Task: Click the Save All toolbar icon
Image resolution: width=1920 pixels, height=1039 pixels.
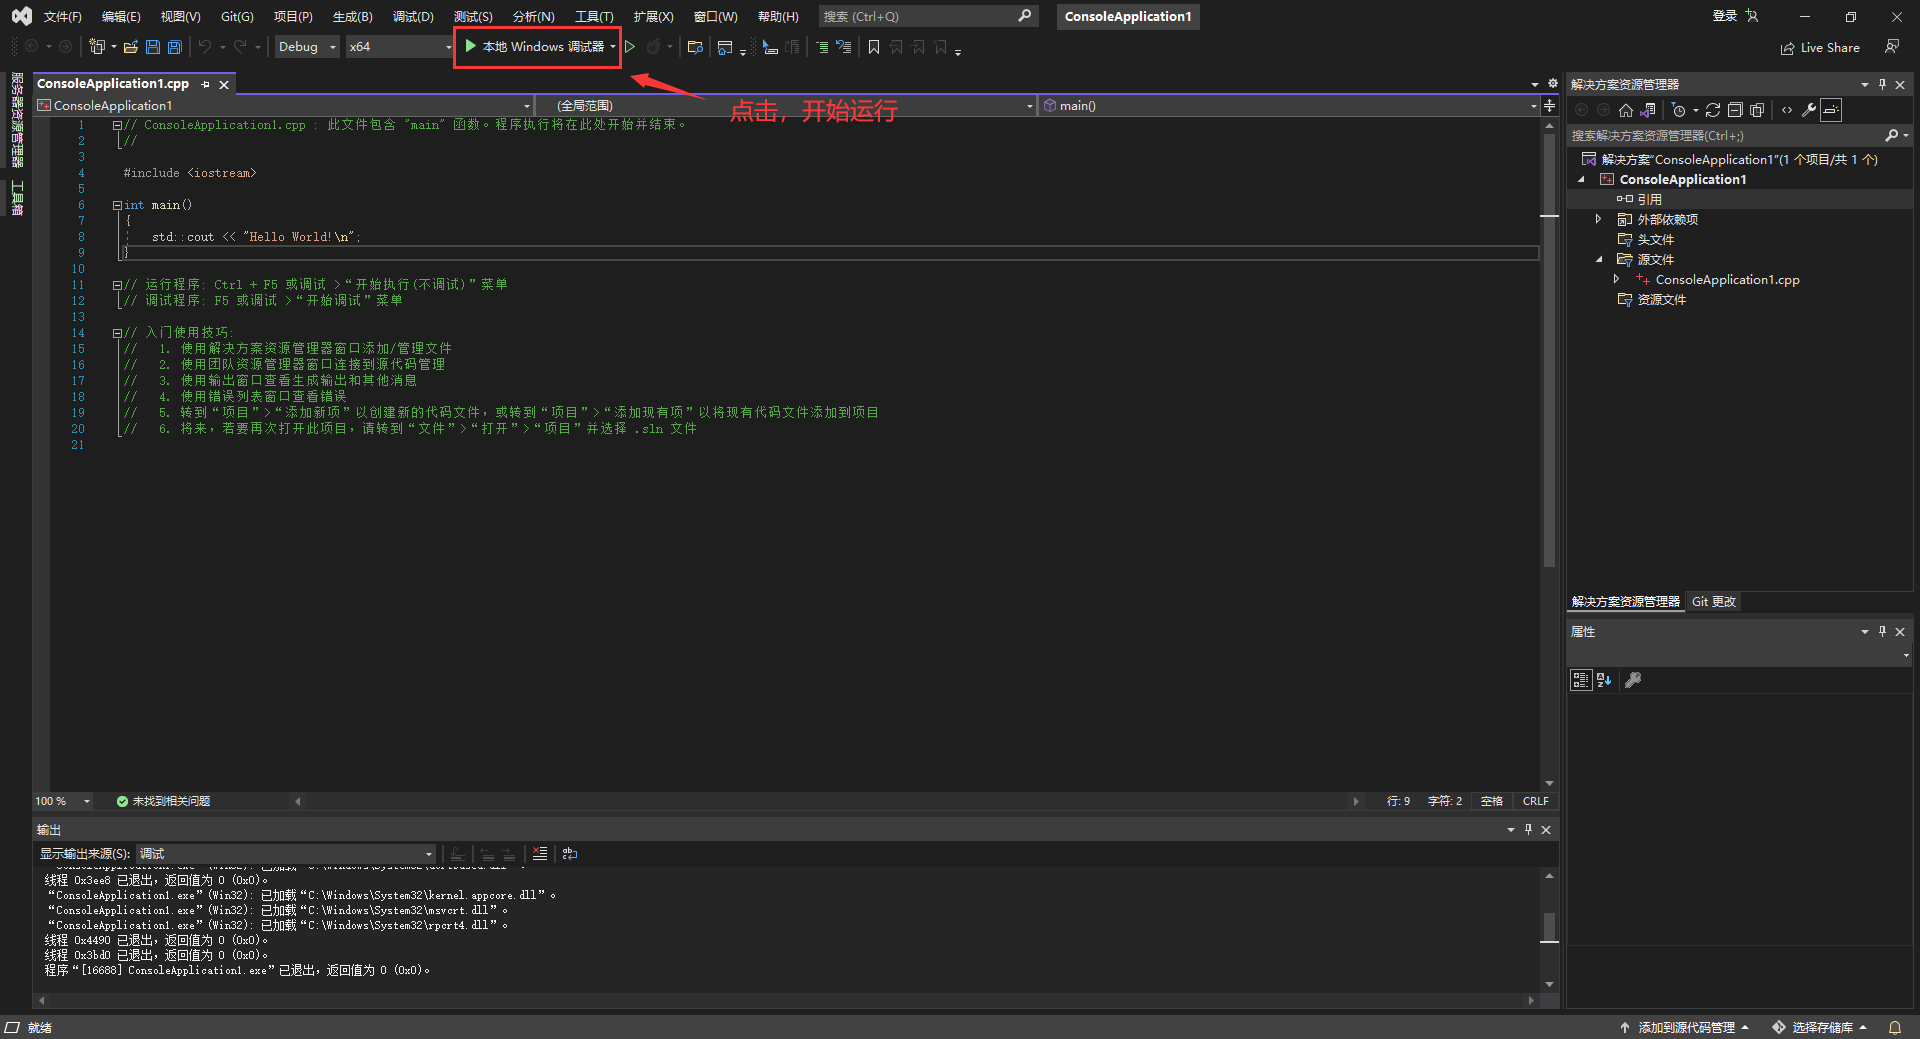Action: [175, 47]
